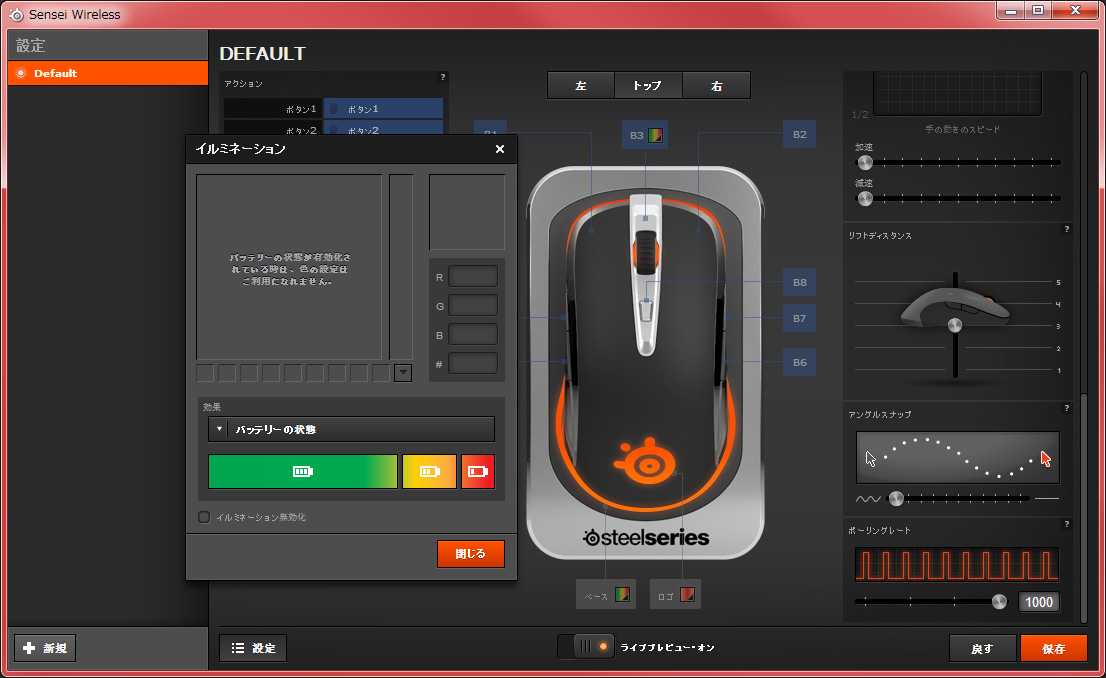Click help icon on アクション panel
1106x678 pixels.
tap(442, 77)
